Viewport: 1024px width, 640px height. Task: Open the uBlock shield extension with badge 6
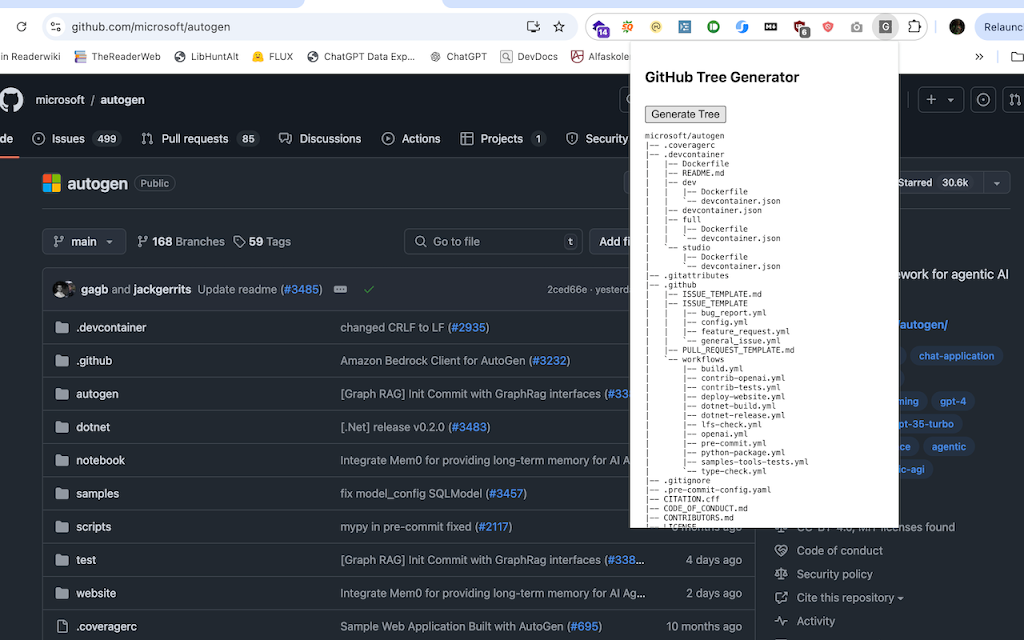(801, 27)
